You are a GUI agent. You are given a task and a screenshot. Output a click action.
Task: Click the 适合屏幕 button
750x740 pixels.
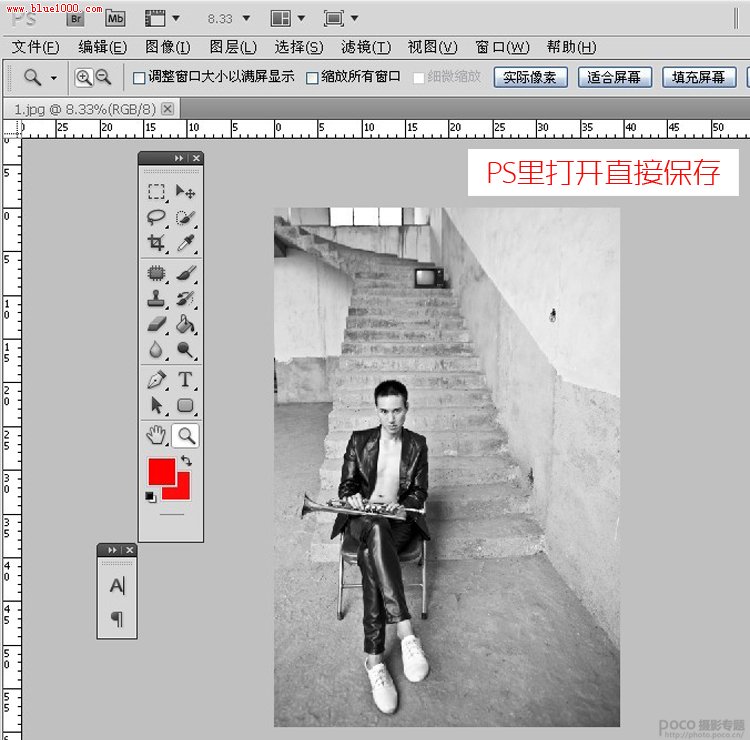[x=615, y=77]
